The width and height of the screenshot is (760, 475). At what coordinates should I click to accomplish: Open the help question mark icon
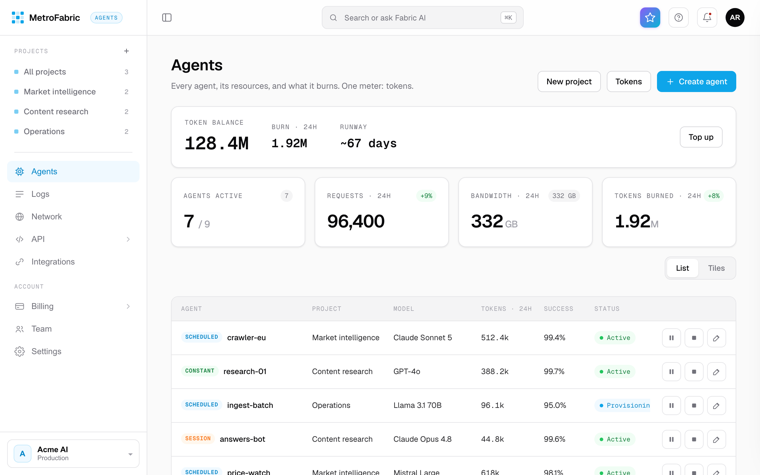pyautogui.click(x=679, y=17)
